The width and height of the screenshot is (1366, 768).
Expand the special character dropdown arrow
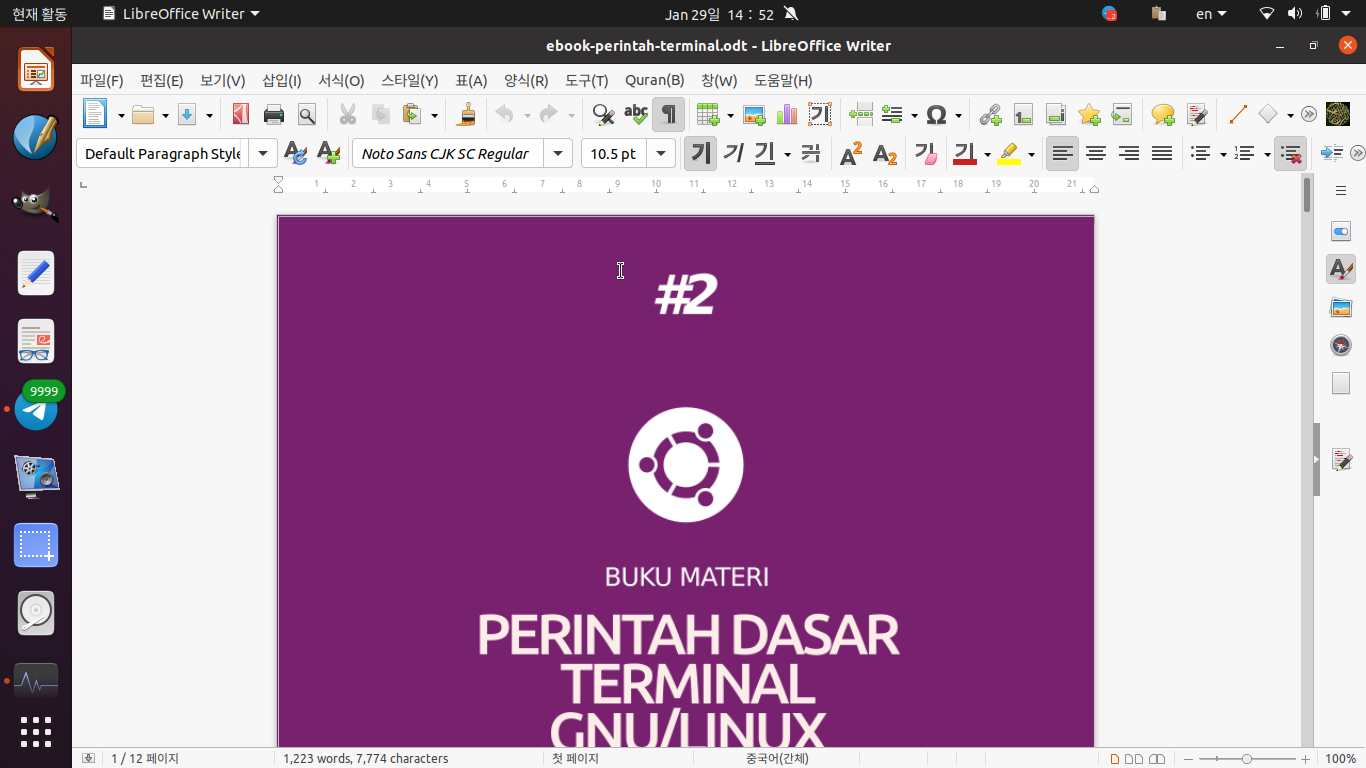(x=958, y=115)
